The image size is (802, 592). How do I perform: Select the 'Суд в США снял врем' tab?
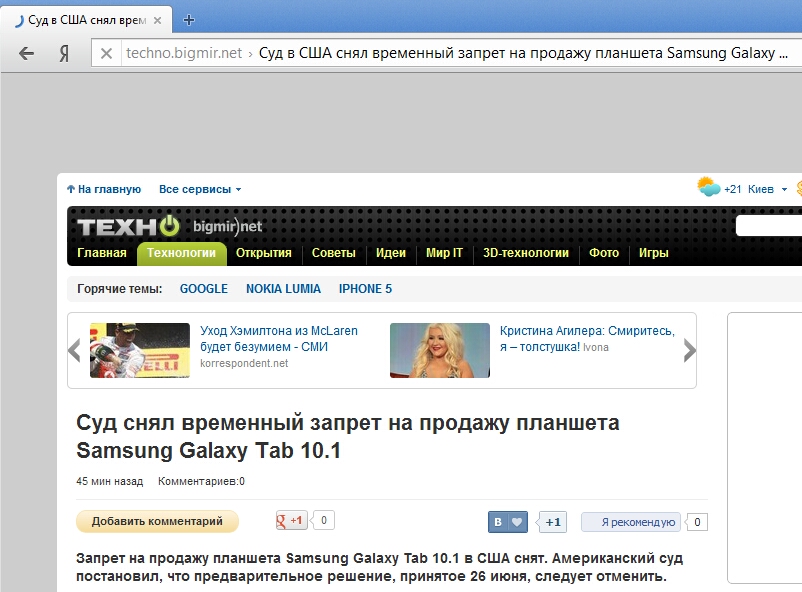(87, 20)
